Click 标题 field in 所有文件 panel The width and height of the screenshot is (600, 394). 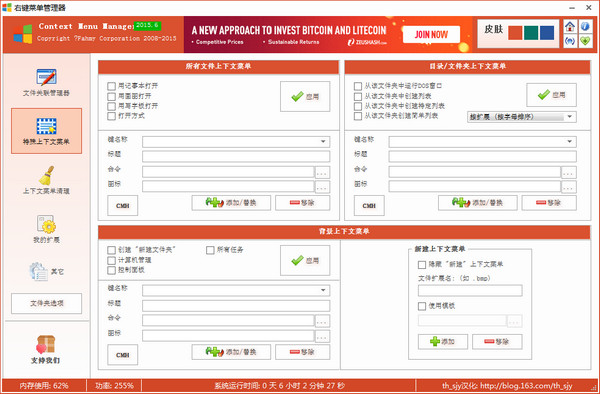pyautogui.click(x=236, y=156)
